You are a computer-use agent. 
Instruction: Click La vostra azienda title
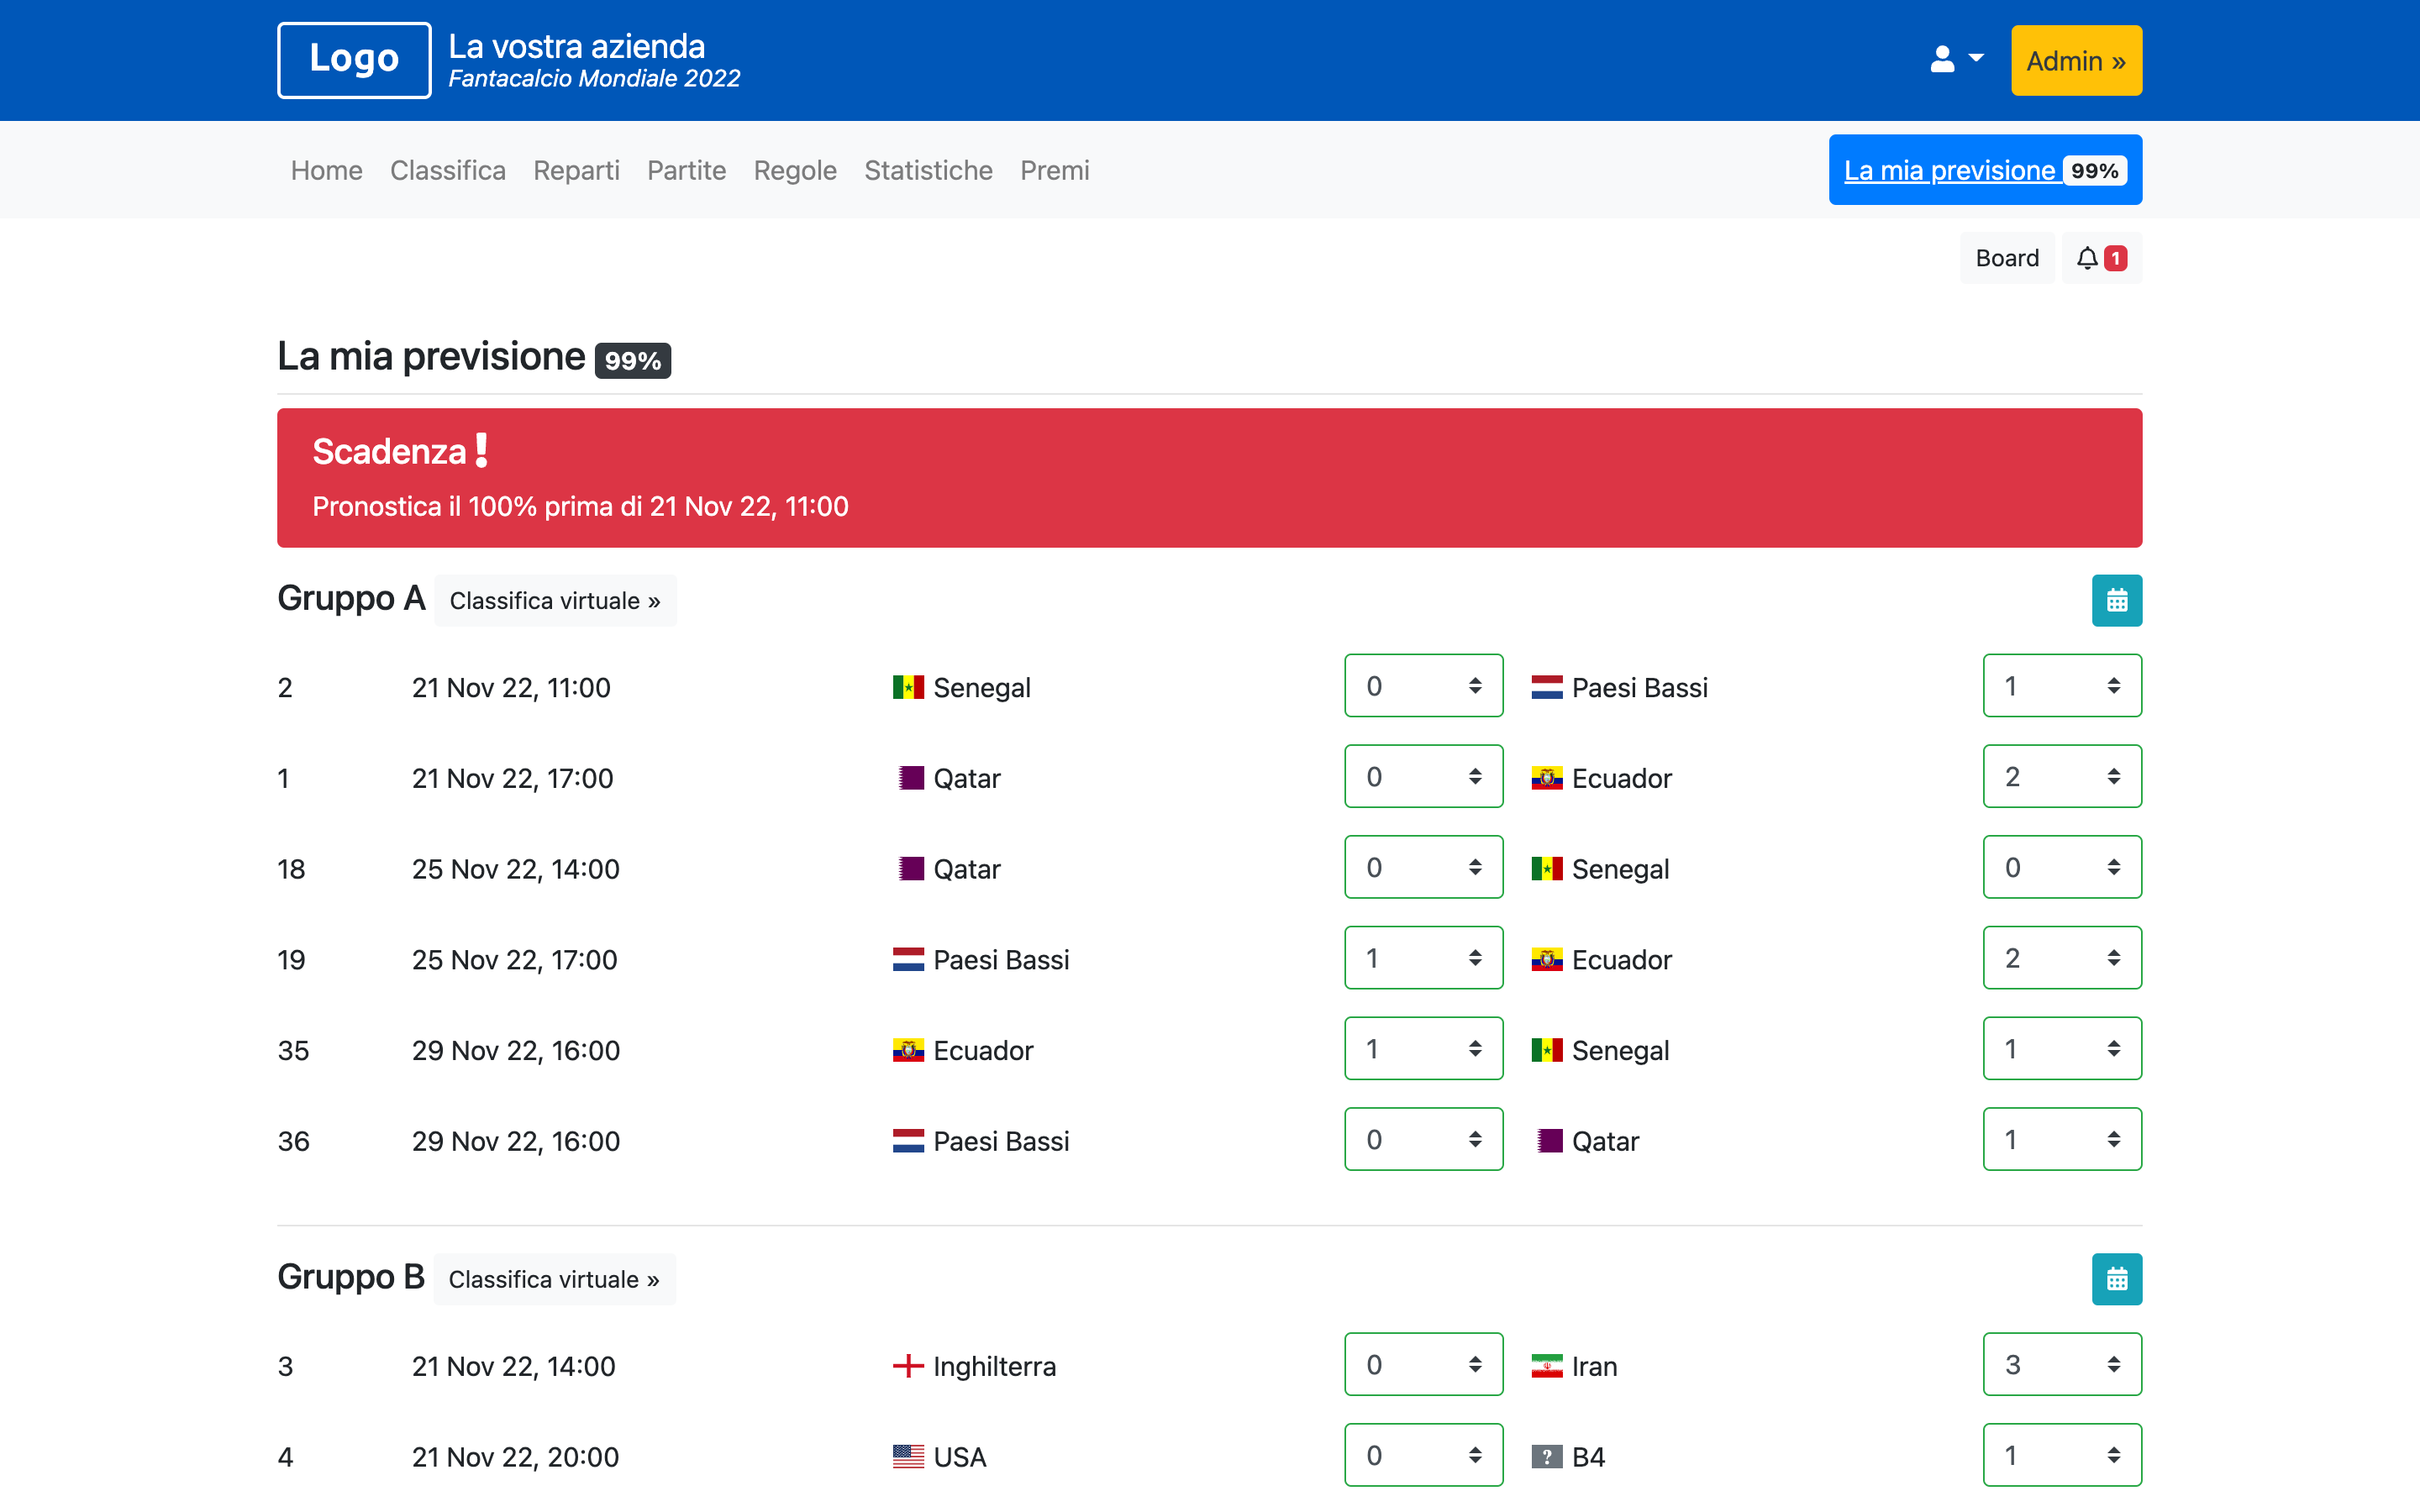[x=577, y=46]
